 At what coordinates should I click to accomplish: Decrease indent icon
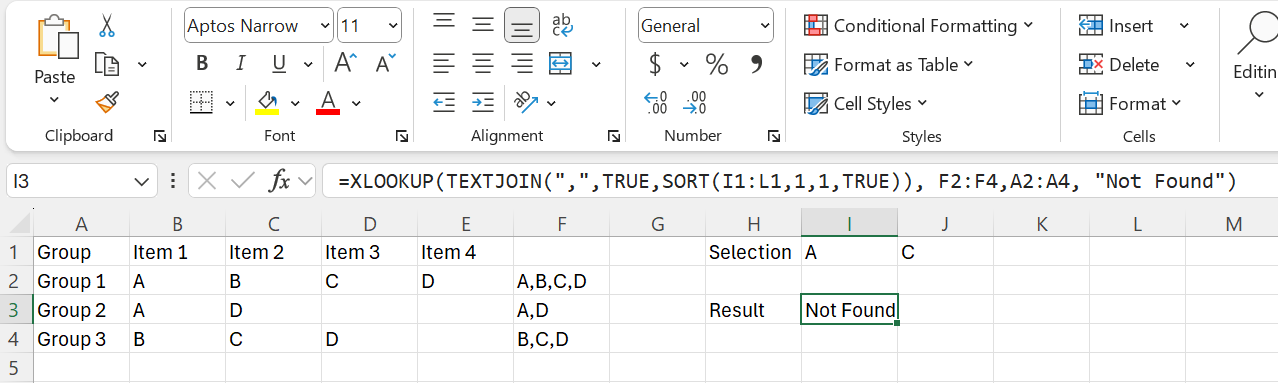(444, 102)
